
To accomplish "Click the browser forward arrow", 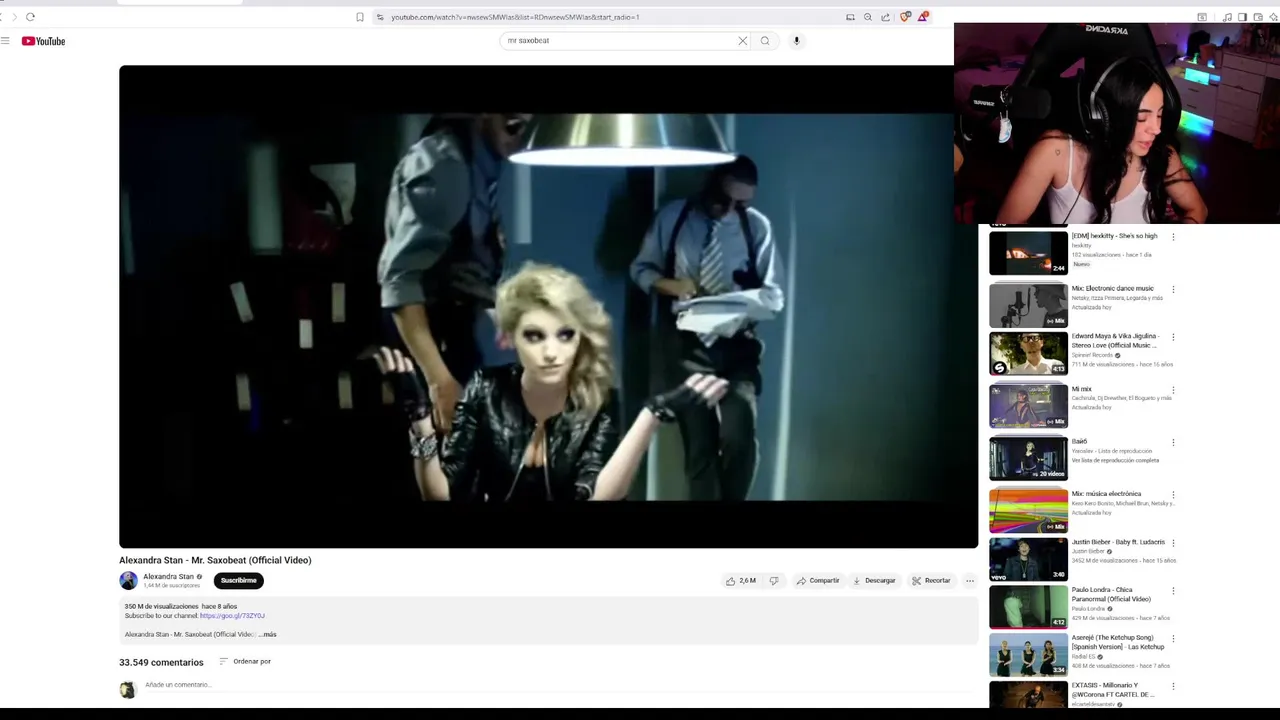I will 14,17.
